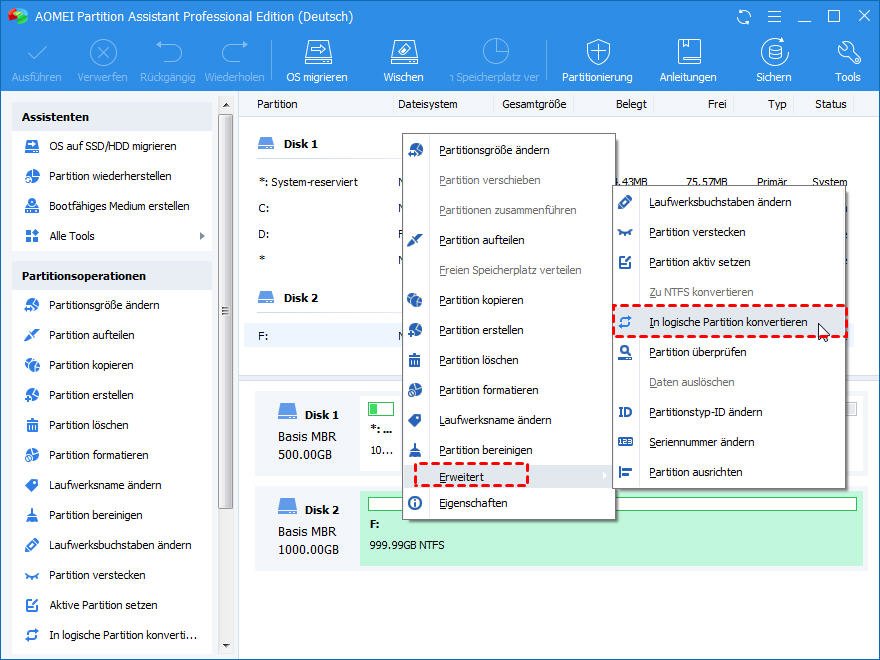Viewport: 880px width, 660px height.
Task: Open the Tools wrench icon
Action: (x=848, y=53)
